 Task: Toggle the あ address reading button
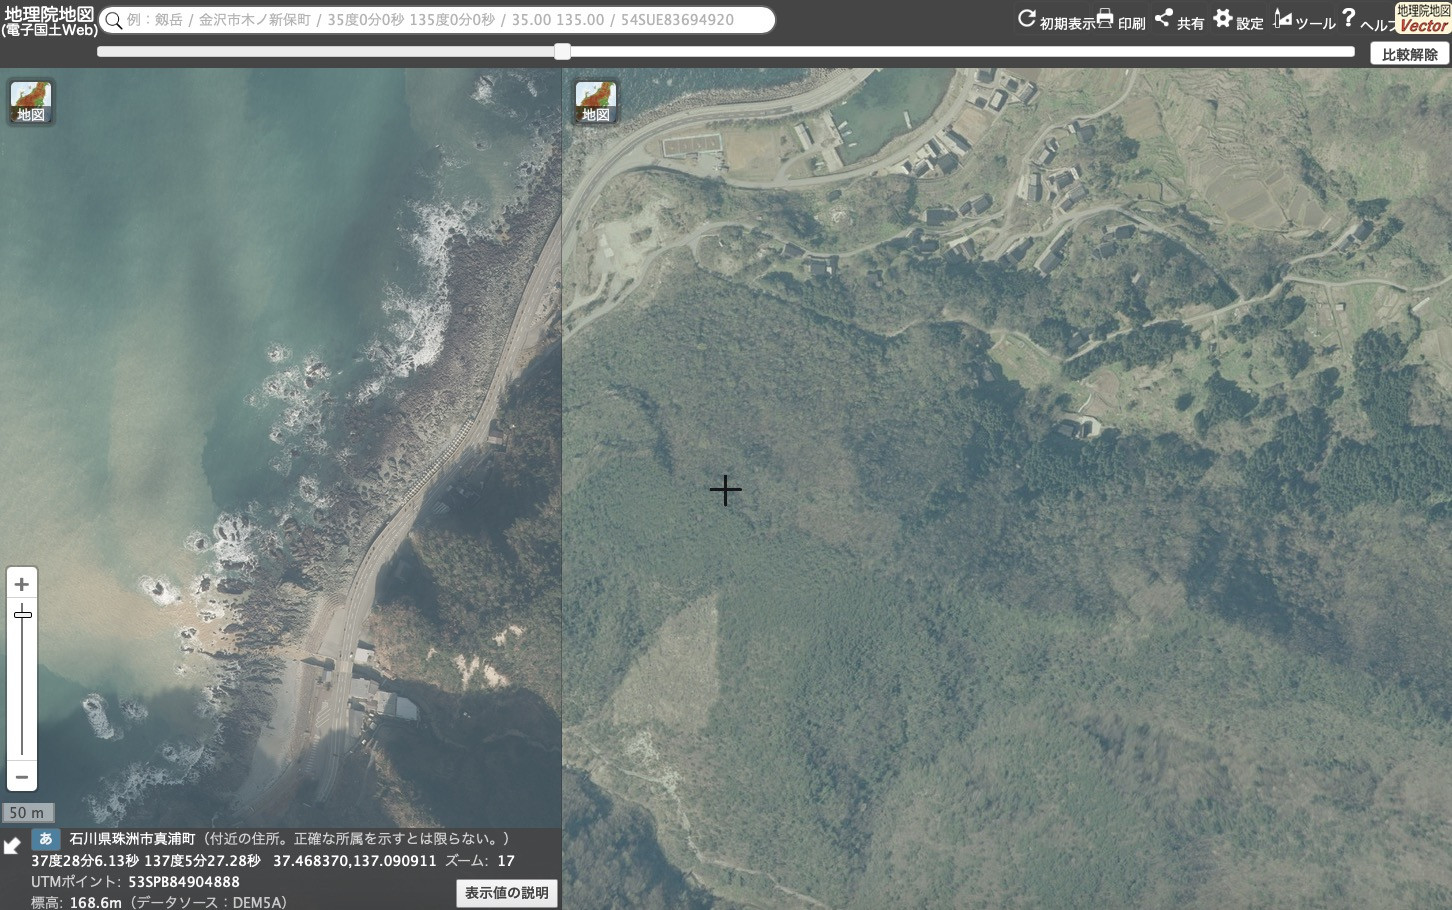point(45,839)
